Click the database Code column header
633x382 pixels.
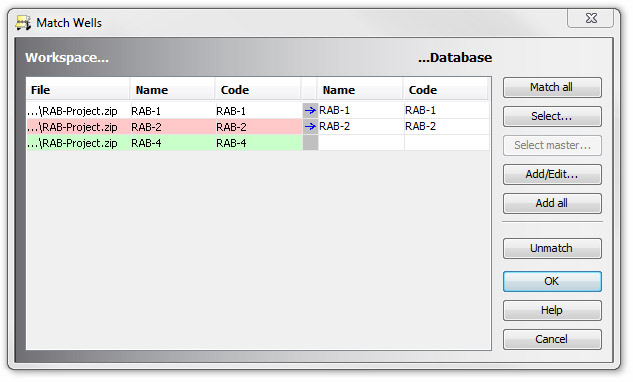(446, 90)
